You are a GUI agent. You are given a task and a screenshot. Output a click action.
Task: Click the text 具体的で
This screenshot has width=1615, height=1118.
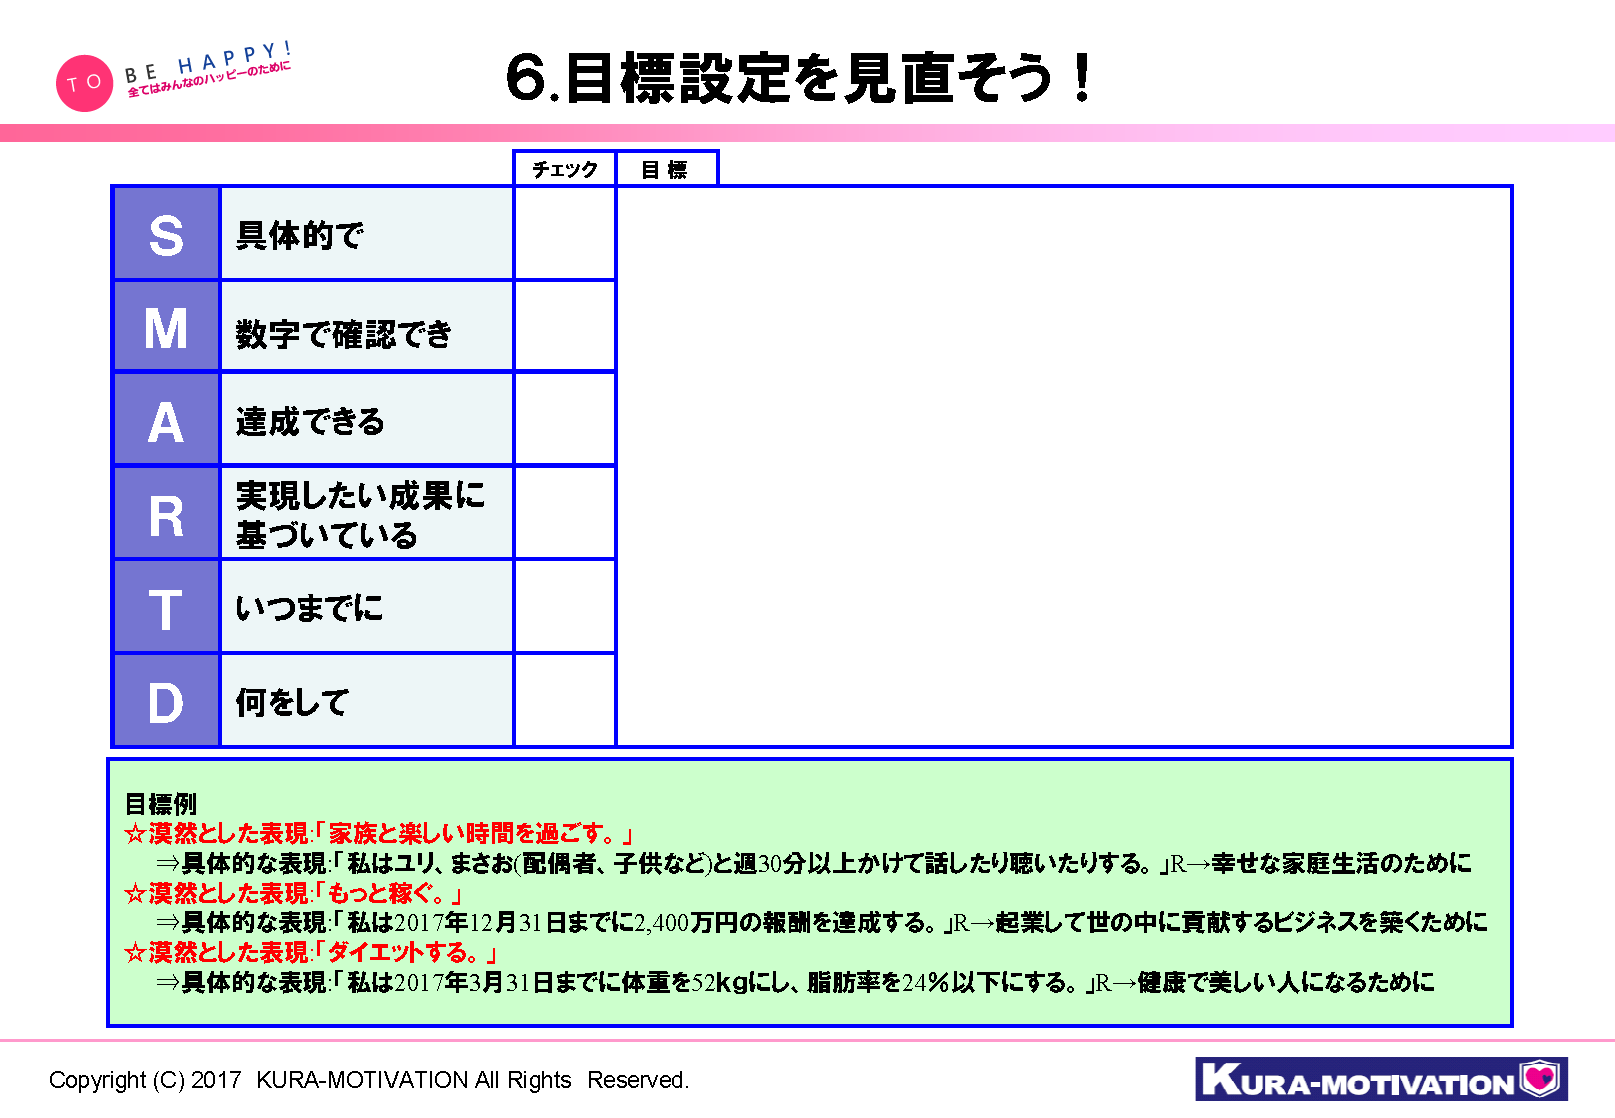point(298,236)
